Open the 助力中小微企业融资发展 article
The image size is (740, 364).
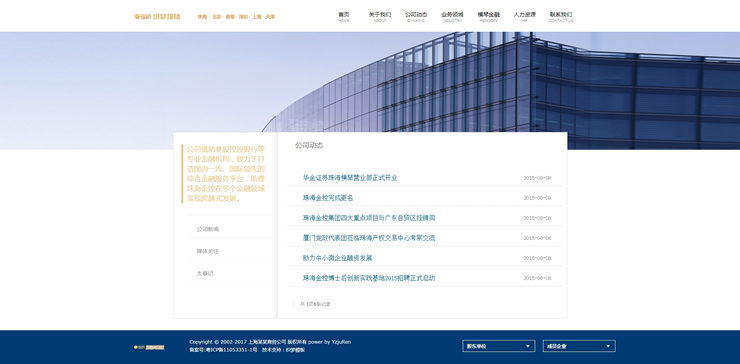point(337,258)
